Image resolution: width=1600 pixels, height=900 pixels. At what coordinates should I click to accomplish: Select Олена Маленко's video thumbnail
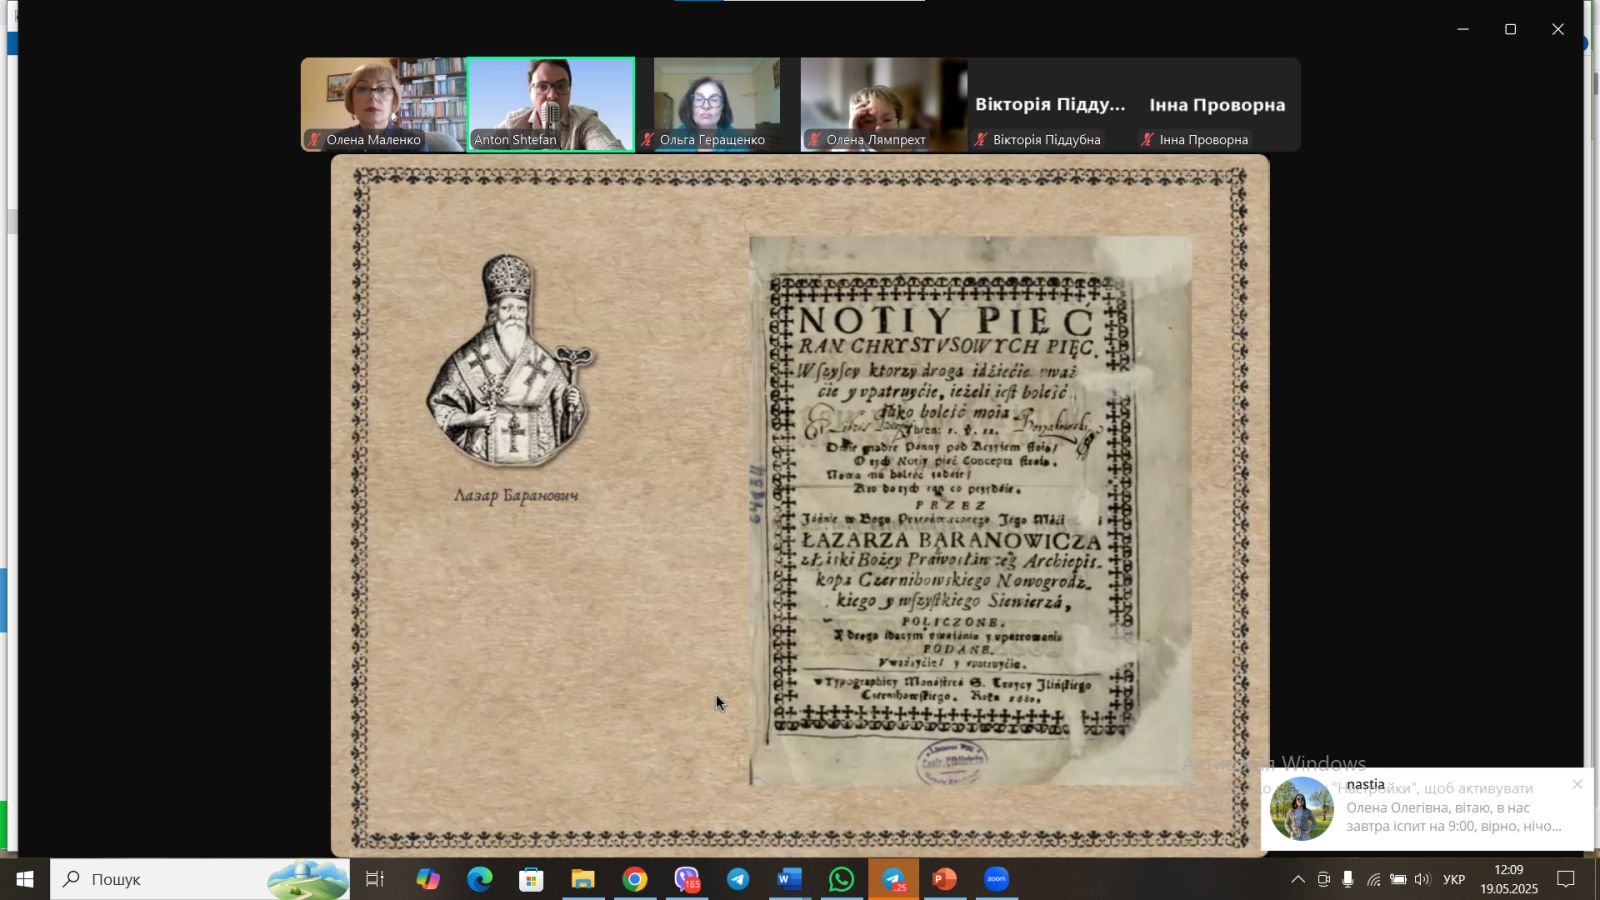384,104
